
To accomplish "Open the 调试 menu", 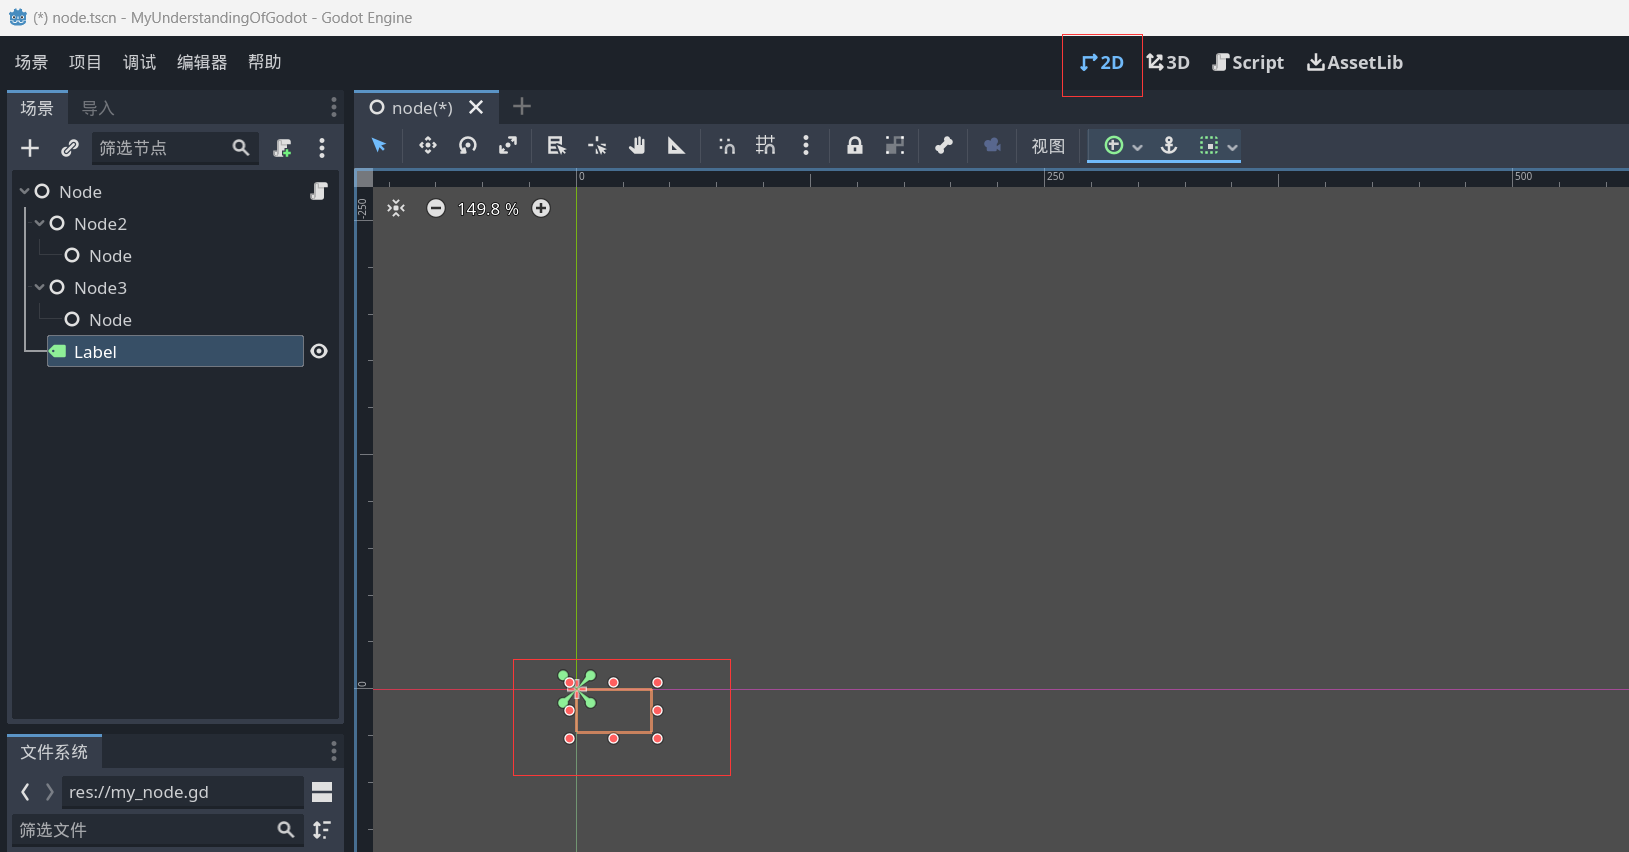I will [139, 62].
